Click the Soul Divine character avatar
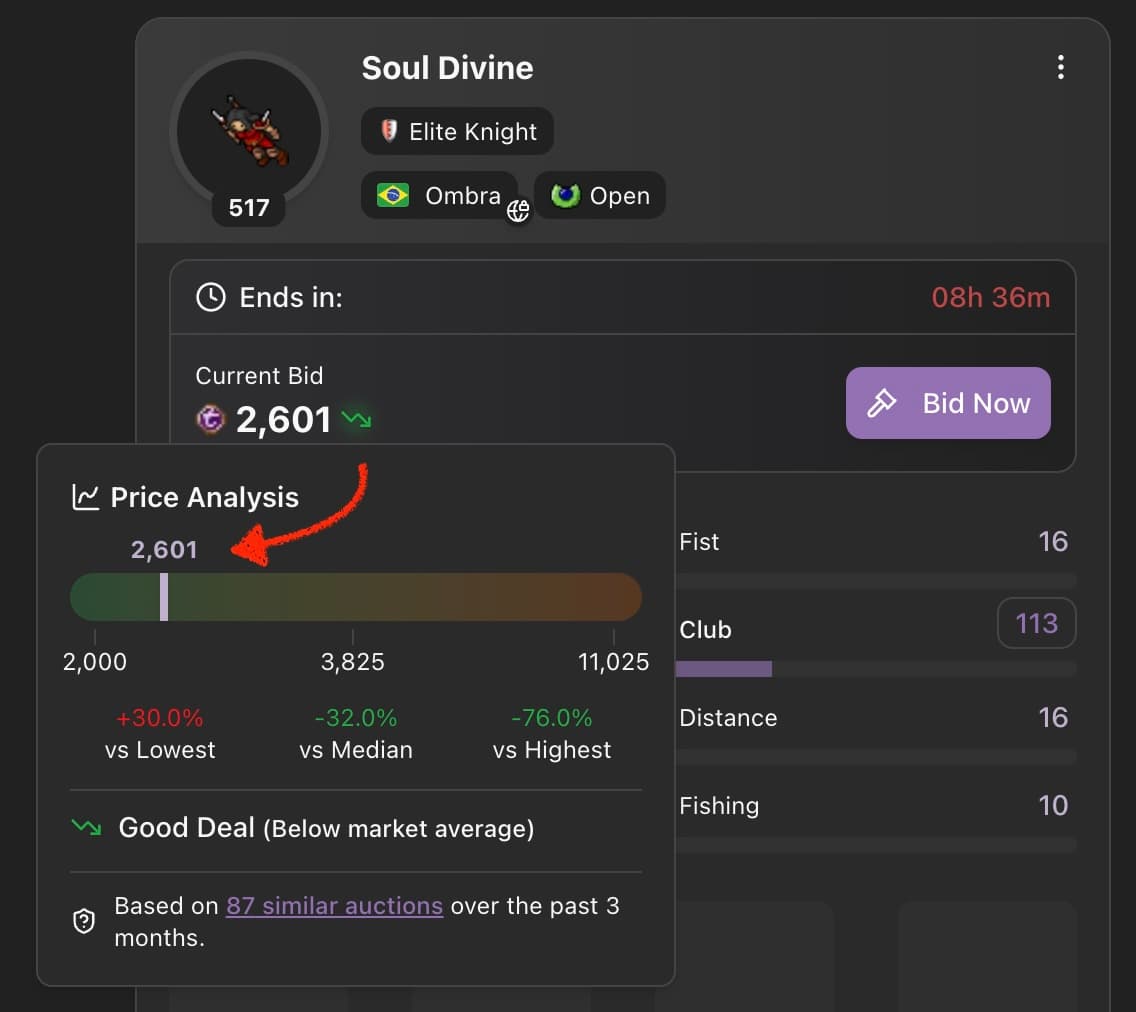This screenshot has height=1012, width=1136. pyautogui.click(x=249, y=131)
